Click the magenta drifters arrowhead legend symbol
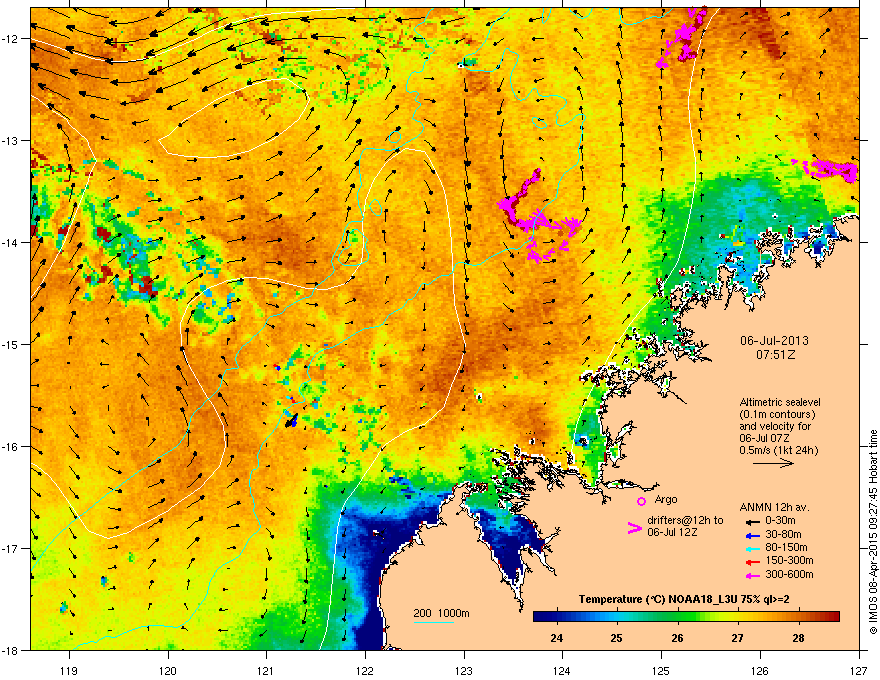 click(634, 528)
